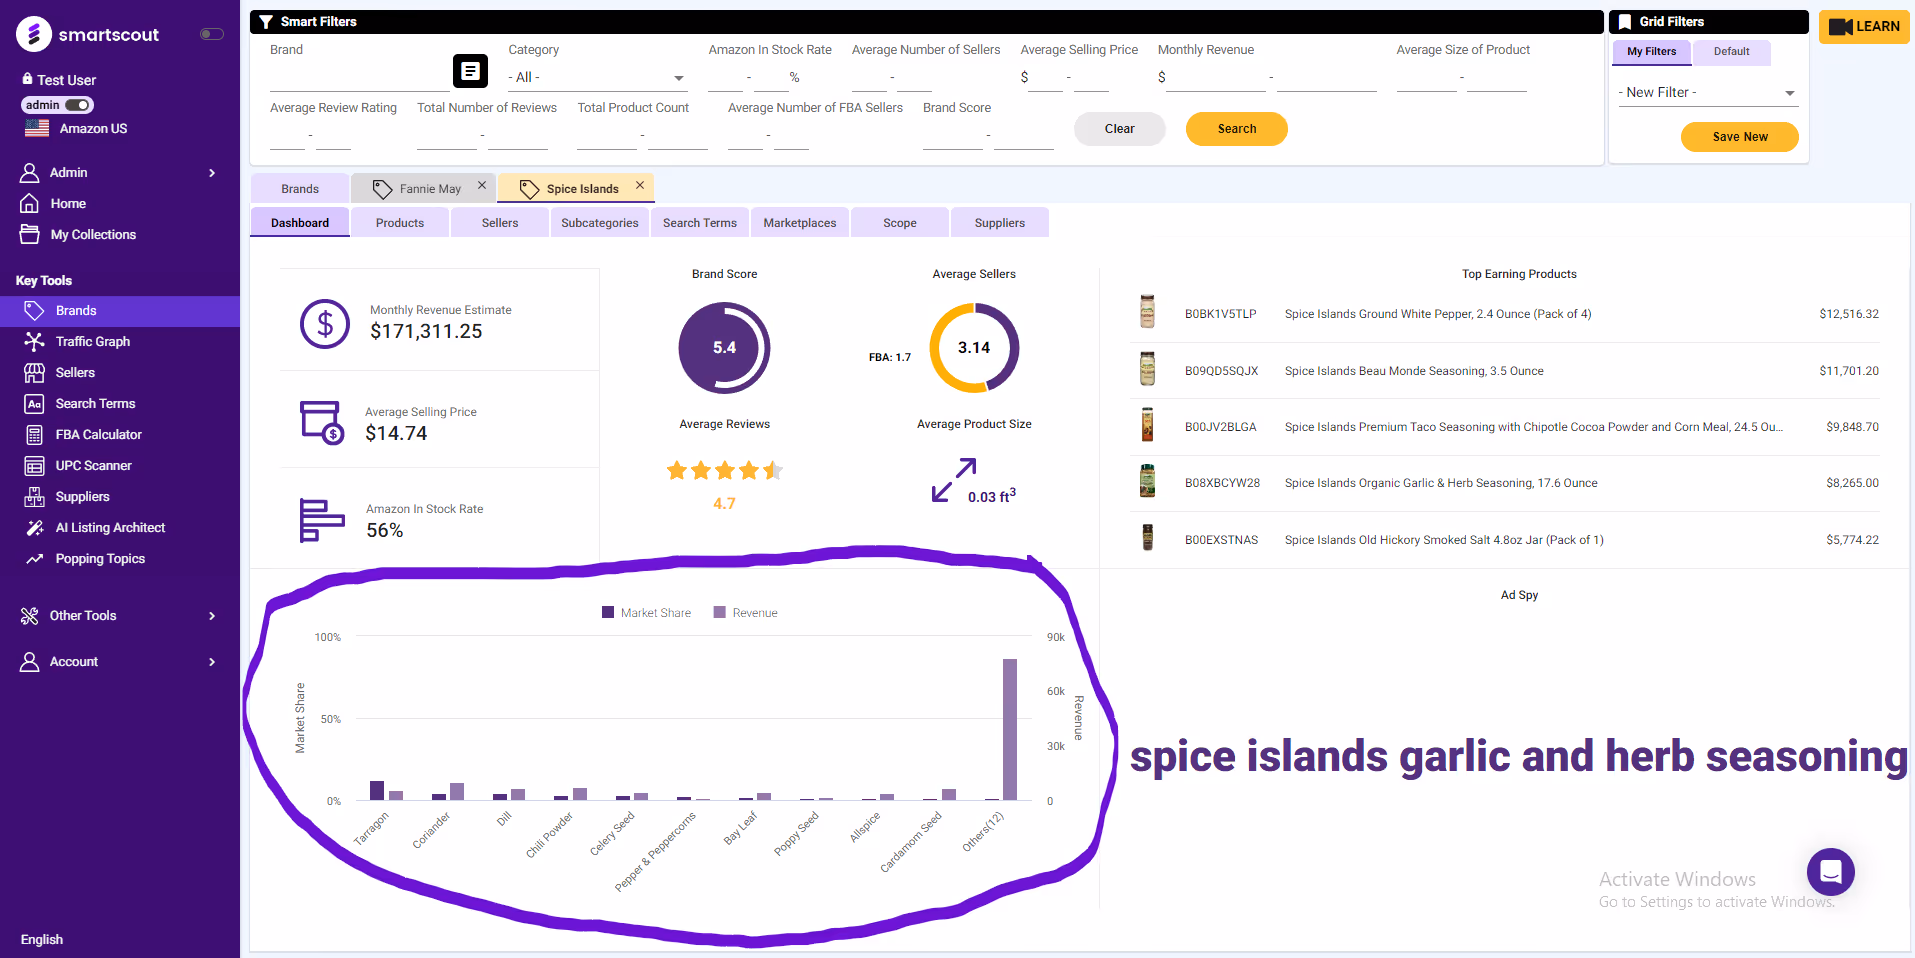The image size is (1915, 958).
Task: Click the Save New button
Action: coord(1740,137)
